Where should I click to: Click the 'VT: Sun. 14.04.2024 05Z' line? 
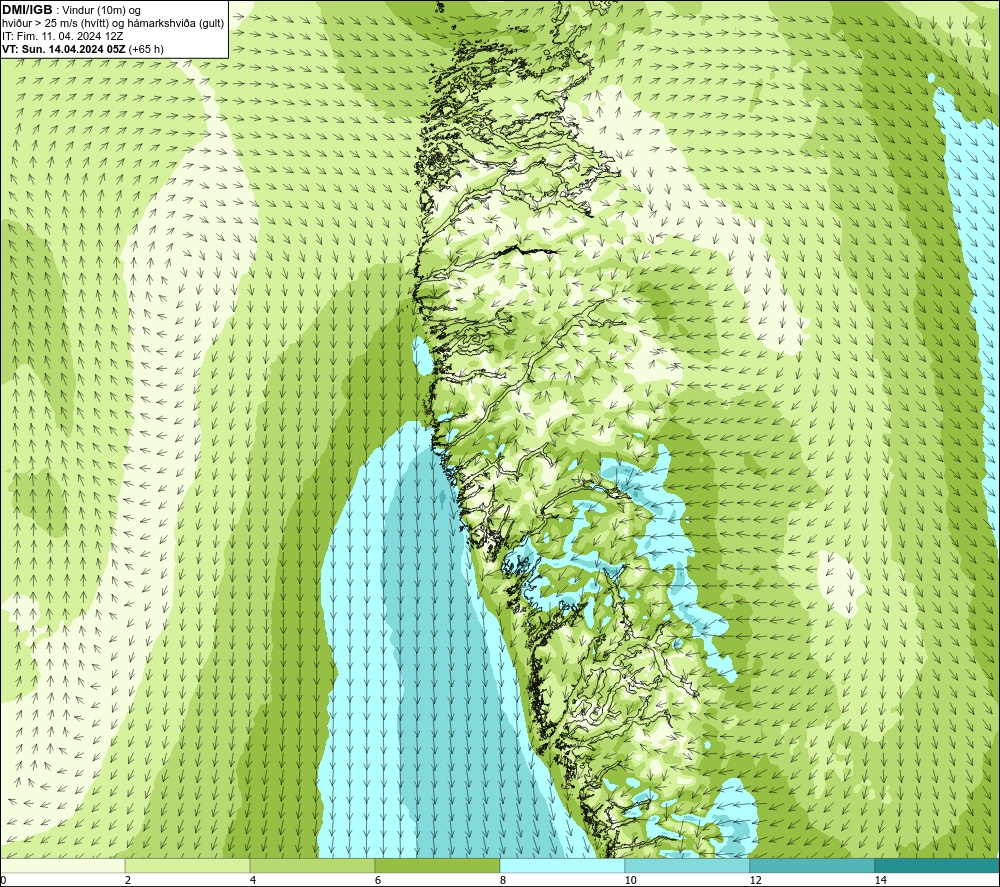pyautogui.click(x=64, y=49)
